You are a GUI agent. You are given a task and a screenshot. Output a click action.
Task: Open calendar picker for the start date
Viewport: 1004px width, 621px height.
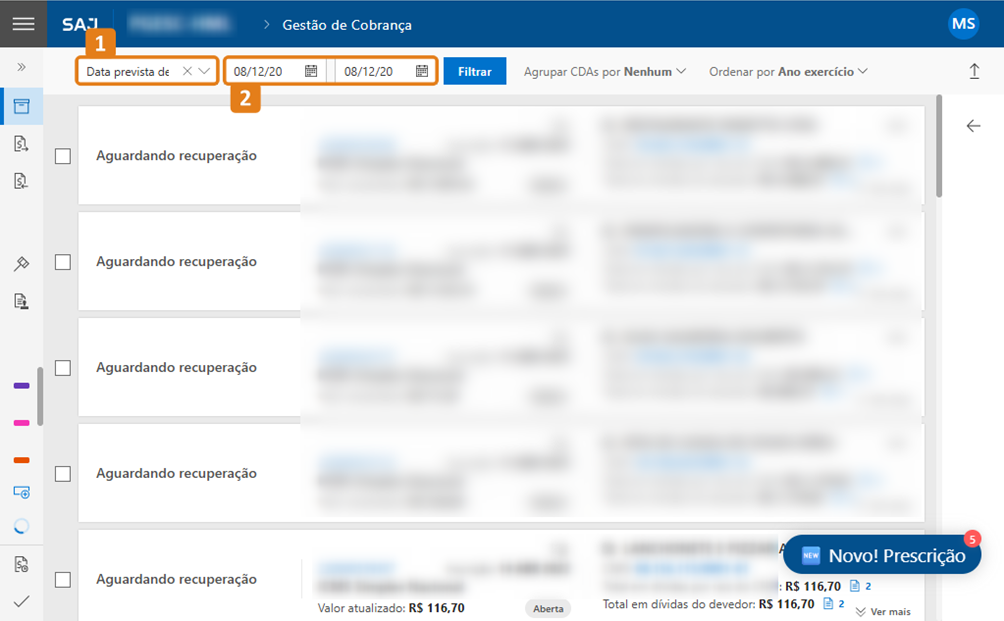click(x=311, y=71)
